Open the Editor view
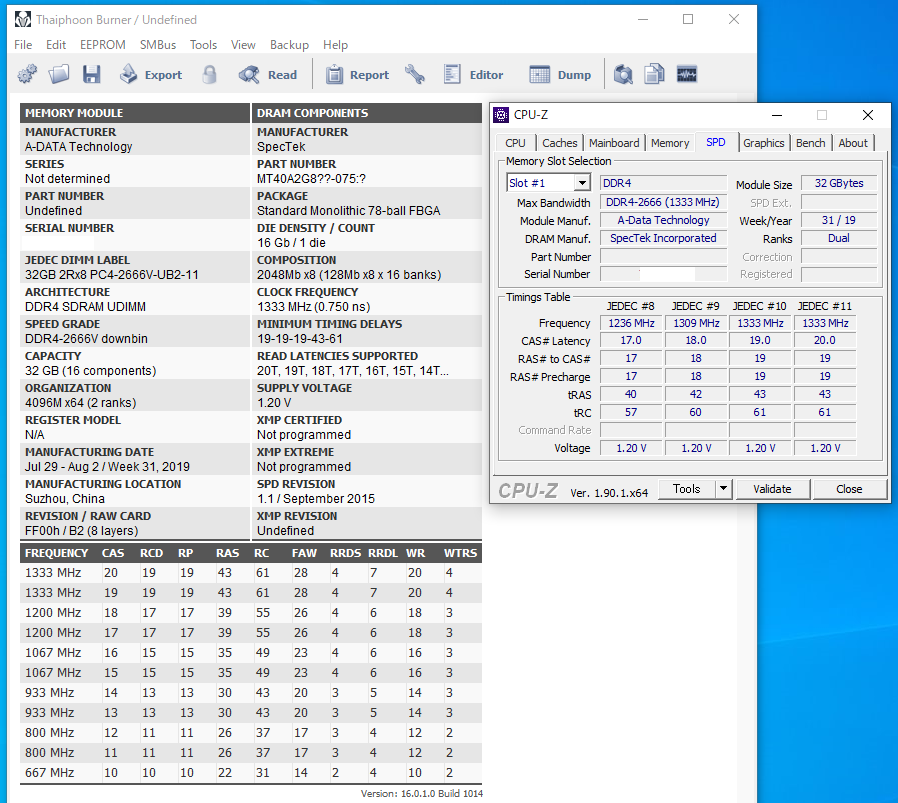 click(473, 74)
